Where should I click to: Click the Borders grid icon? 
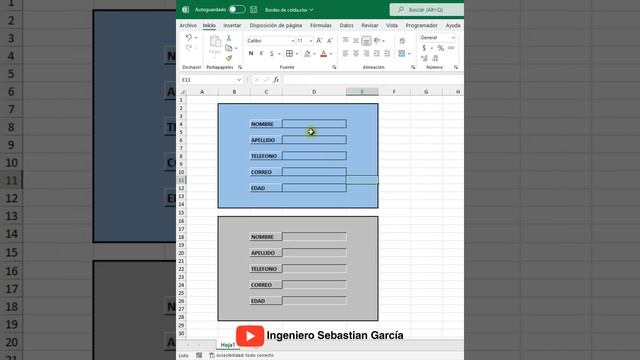click(289, 53)
